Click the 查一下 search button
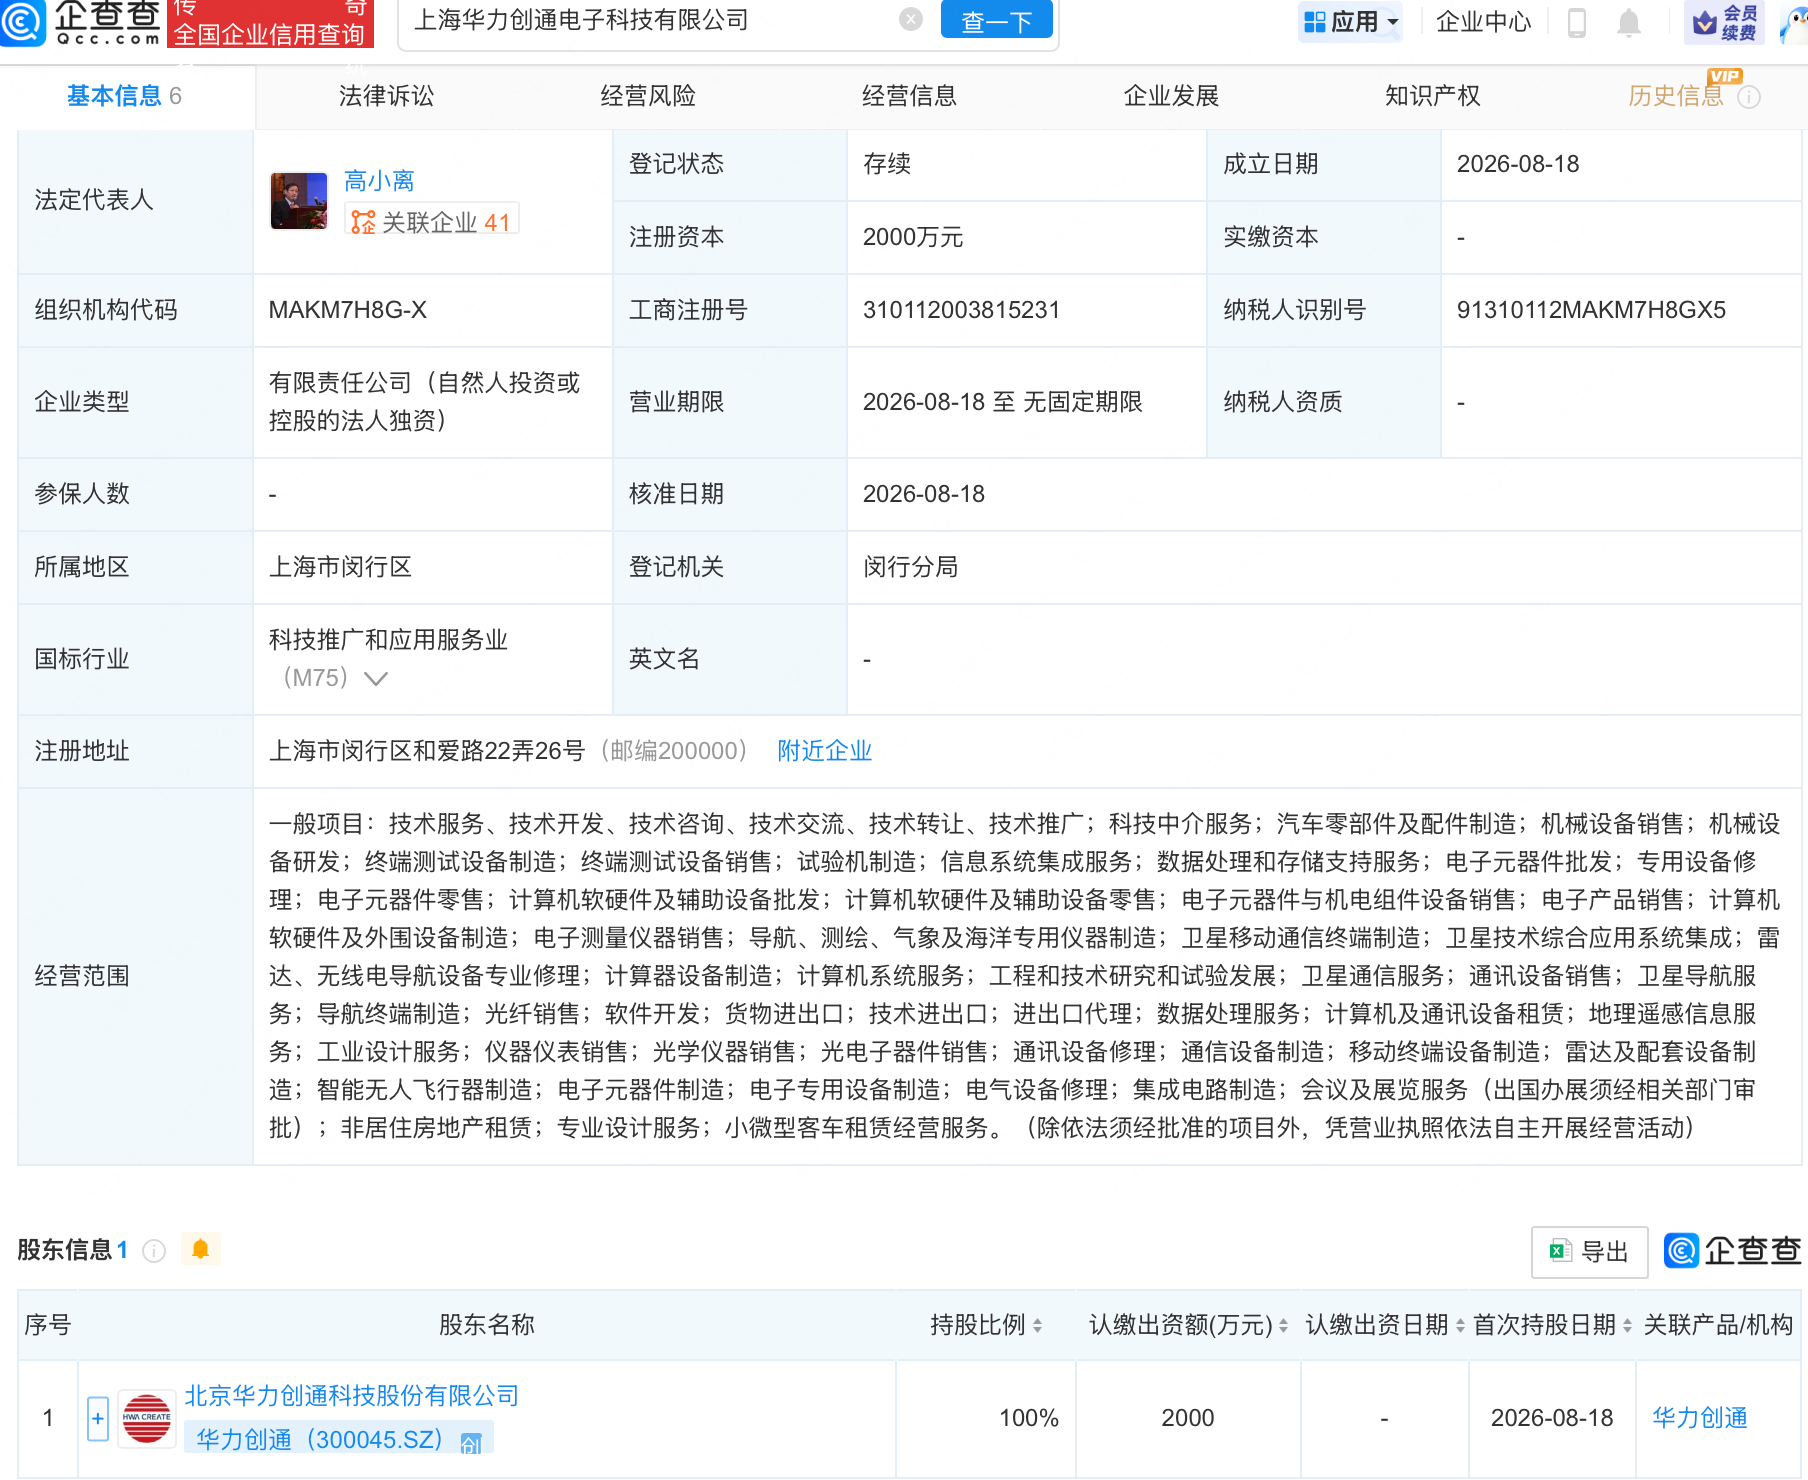This screenshot has height=1480, width=1808. 997,20
